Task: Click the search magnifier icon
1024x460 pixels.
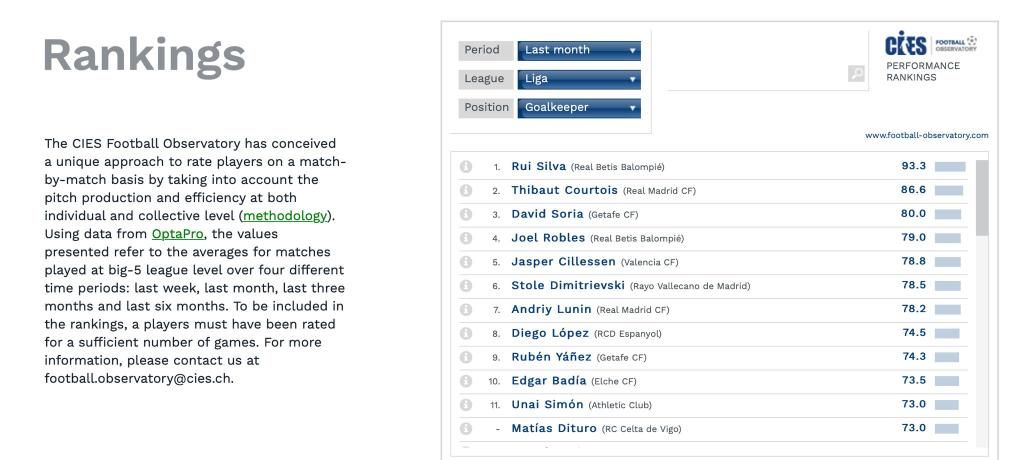Action: click(855, 73)
